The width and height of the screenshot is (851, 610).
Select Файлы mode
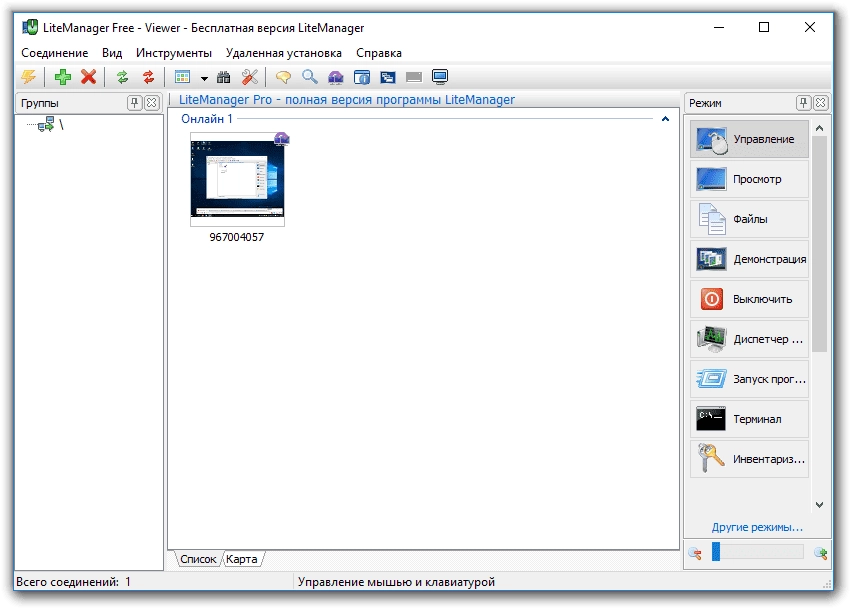[x=749, y=219]
